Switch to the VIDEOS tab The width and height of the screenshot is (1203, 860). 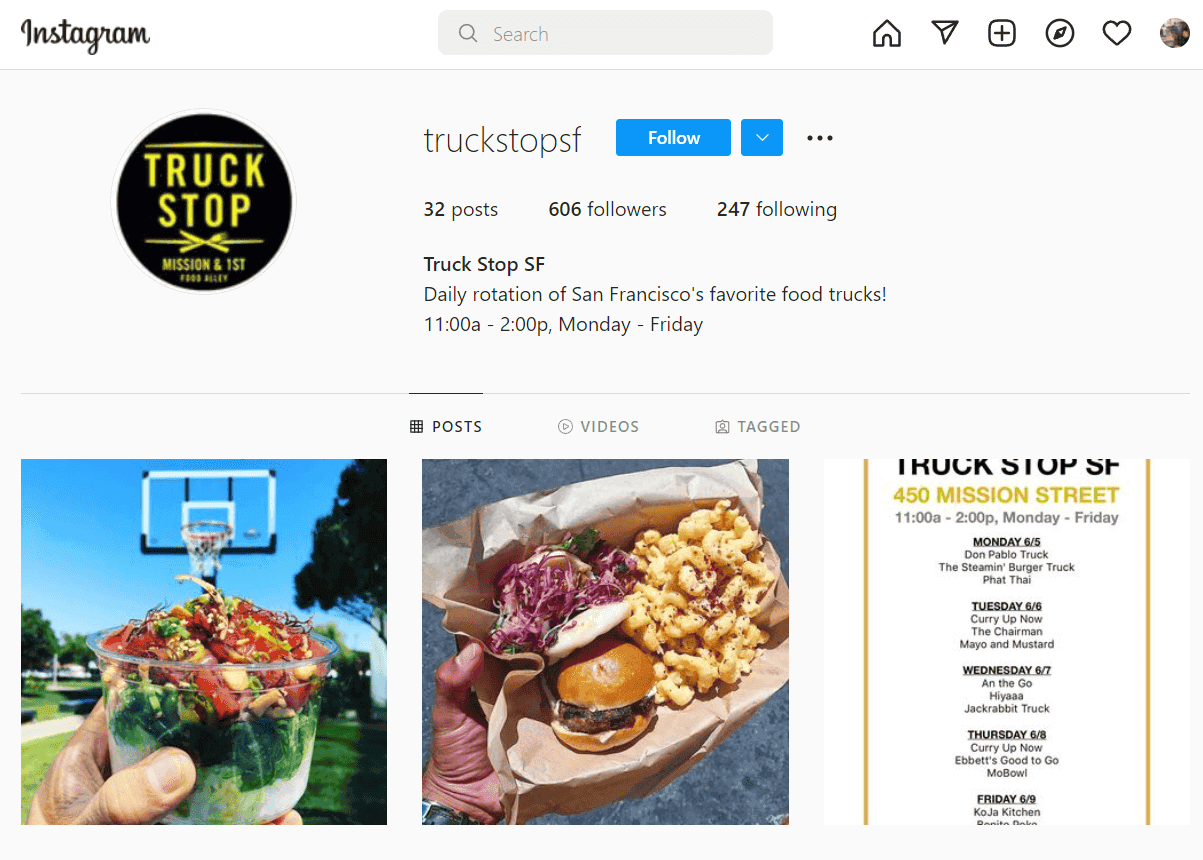598,426
